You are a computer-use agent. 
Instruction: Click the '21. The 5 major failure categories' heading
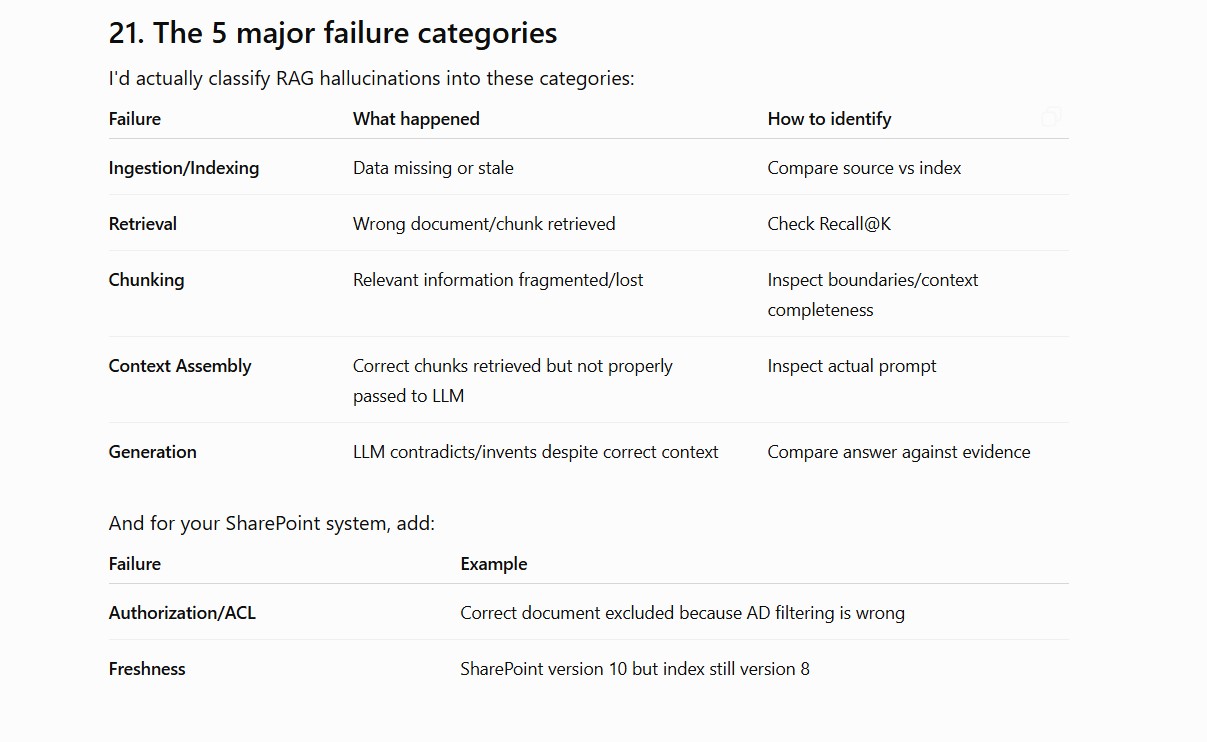click(x=333, y=33)
